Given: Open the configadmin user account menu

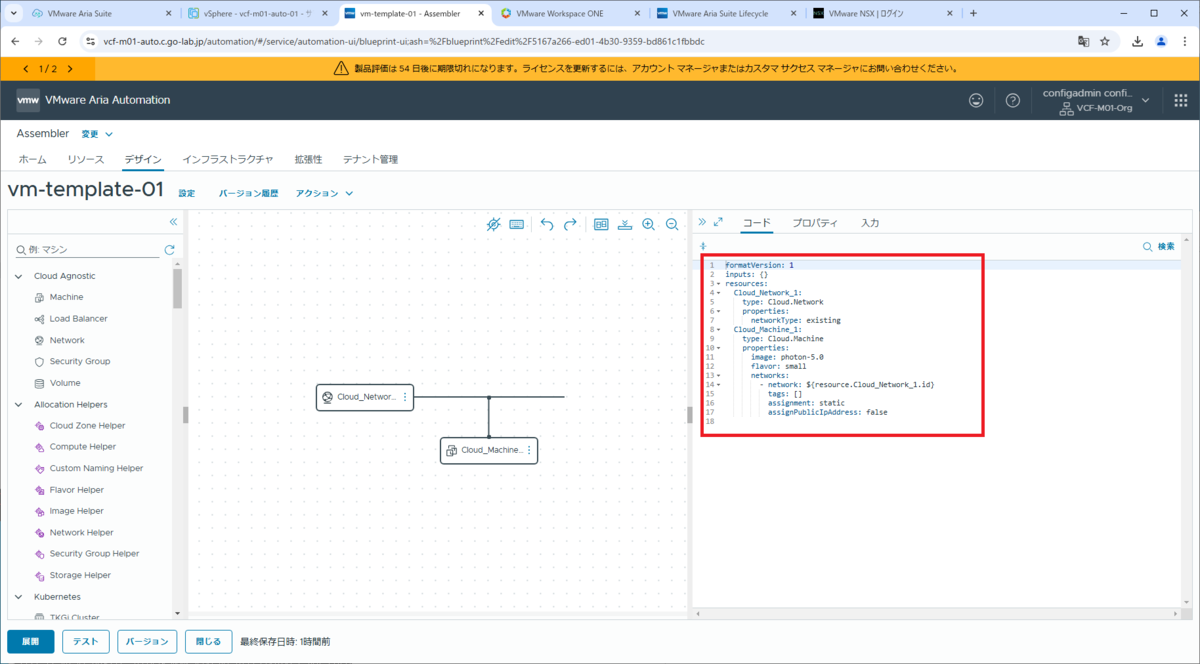Looking at the screenshot, I should pos(1094,100).
